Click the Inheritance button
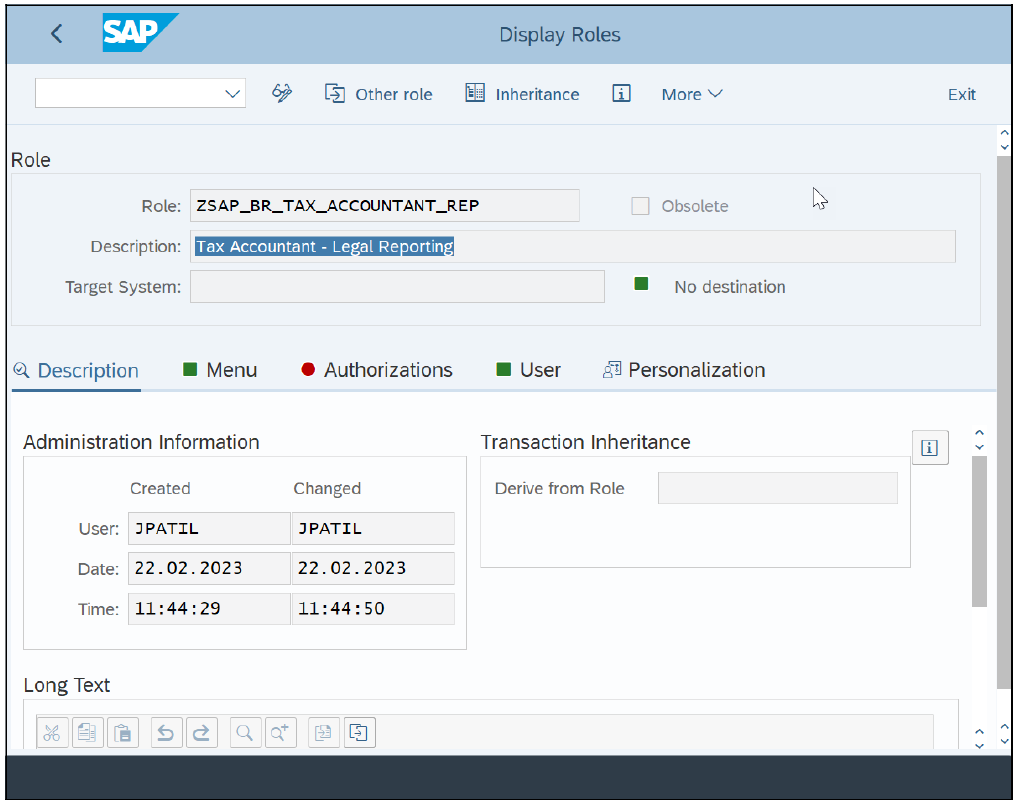The height and width of the screenshot is (807, 1019). (522, 94)
